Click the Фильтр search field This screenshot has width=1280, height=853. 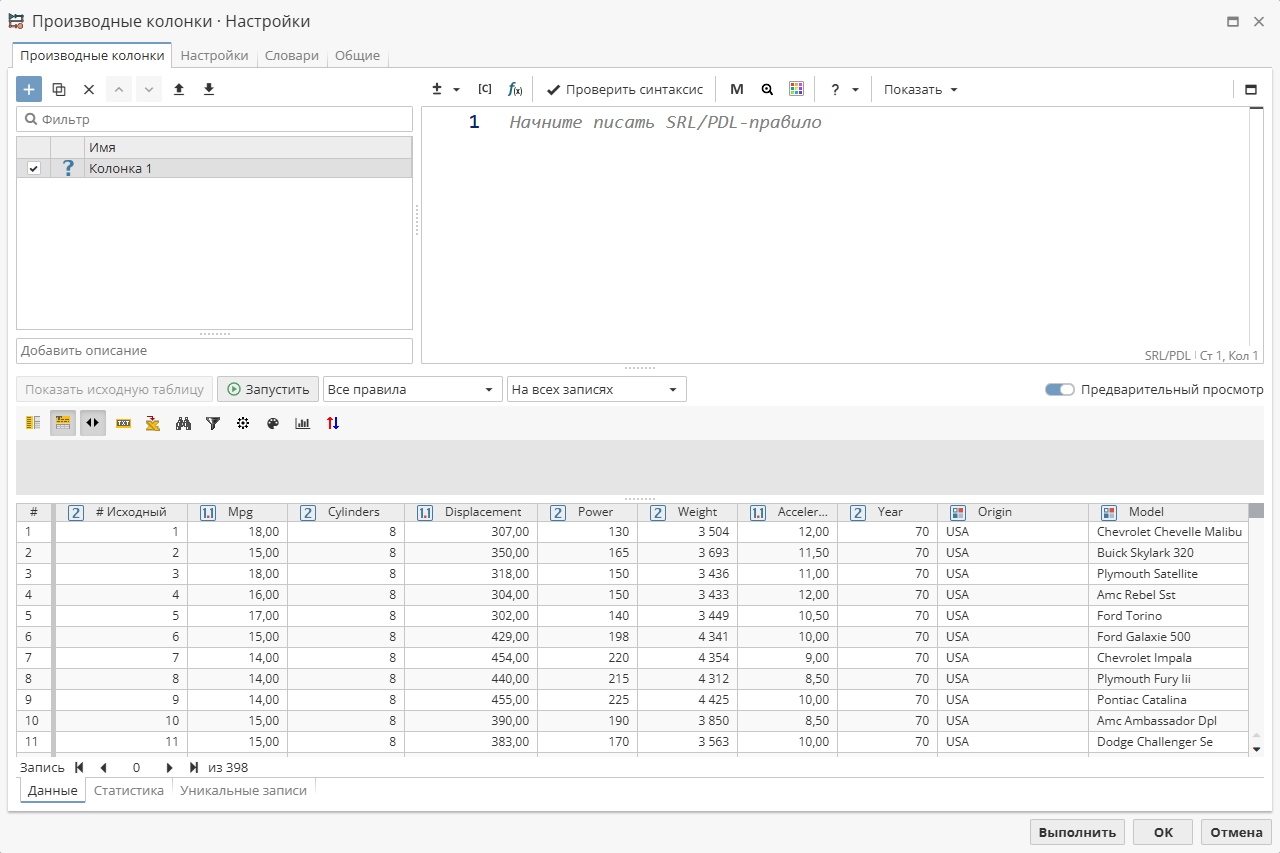click(x=214, y=119)
